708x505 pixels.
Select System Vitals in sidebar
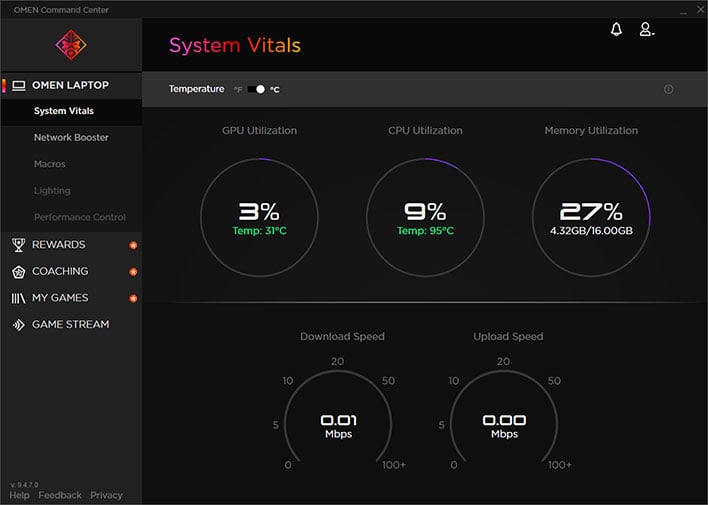pos(71,111)
